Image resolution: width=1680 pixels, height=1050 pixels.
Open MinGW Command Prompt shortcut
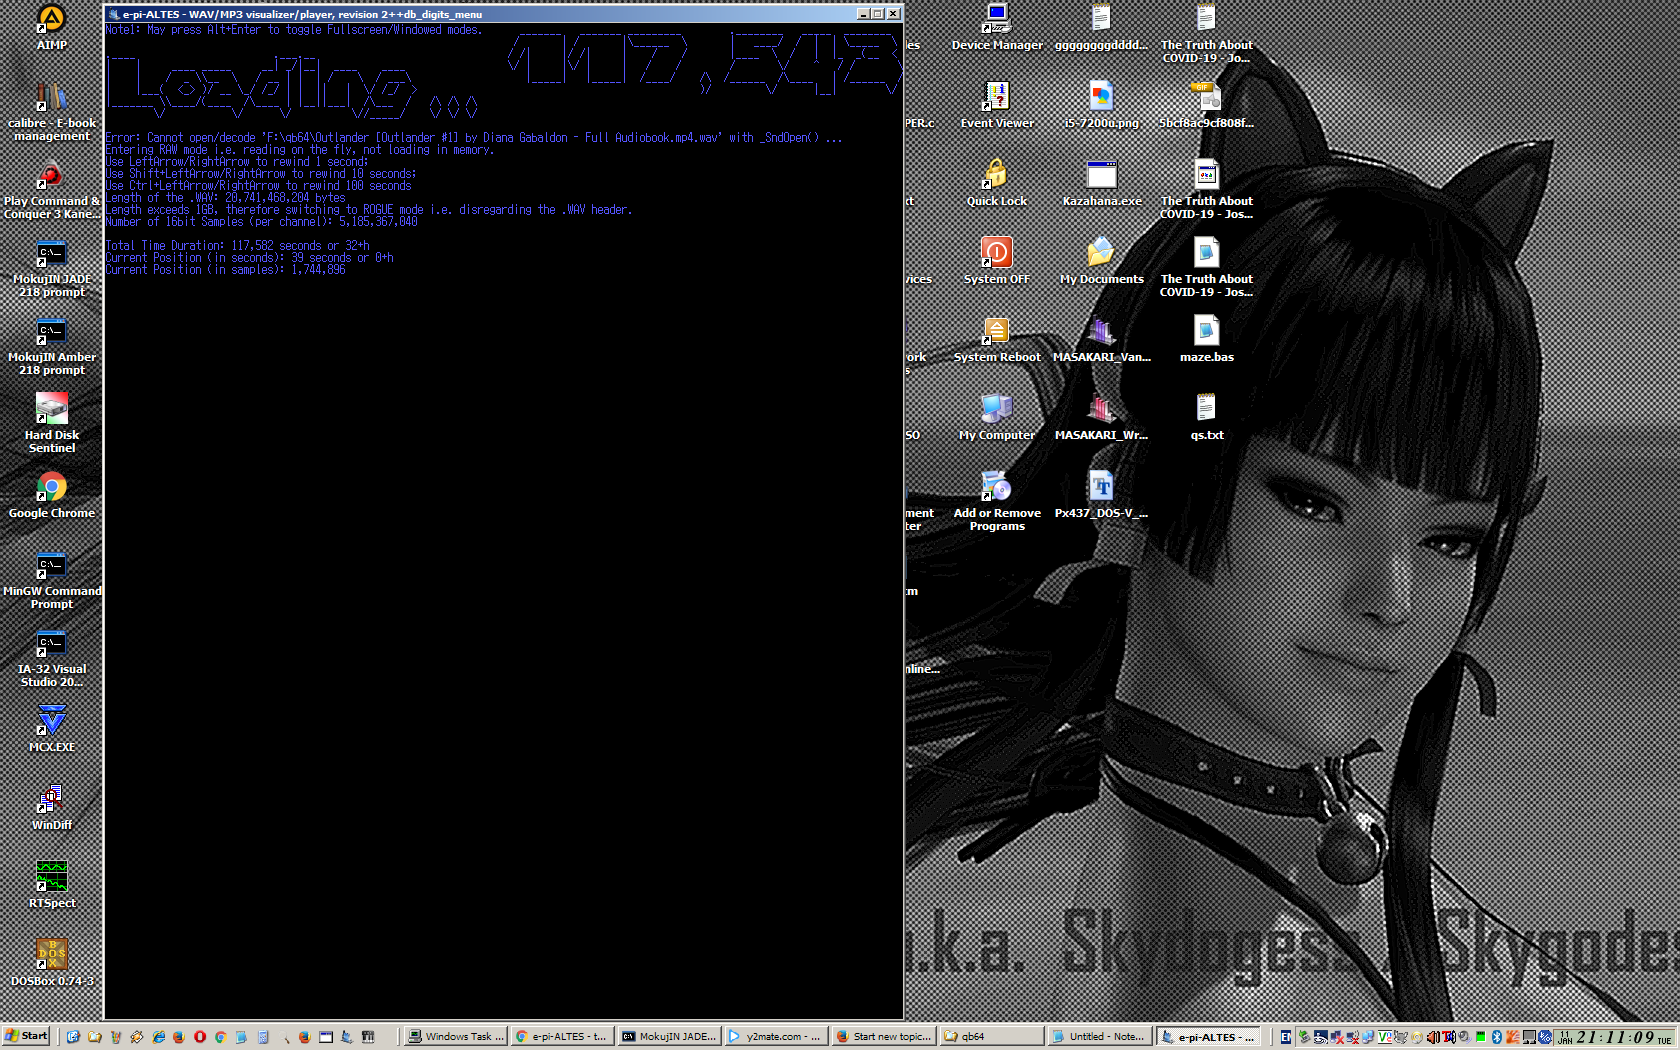coord(51,580)
